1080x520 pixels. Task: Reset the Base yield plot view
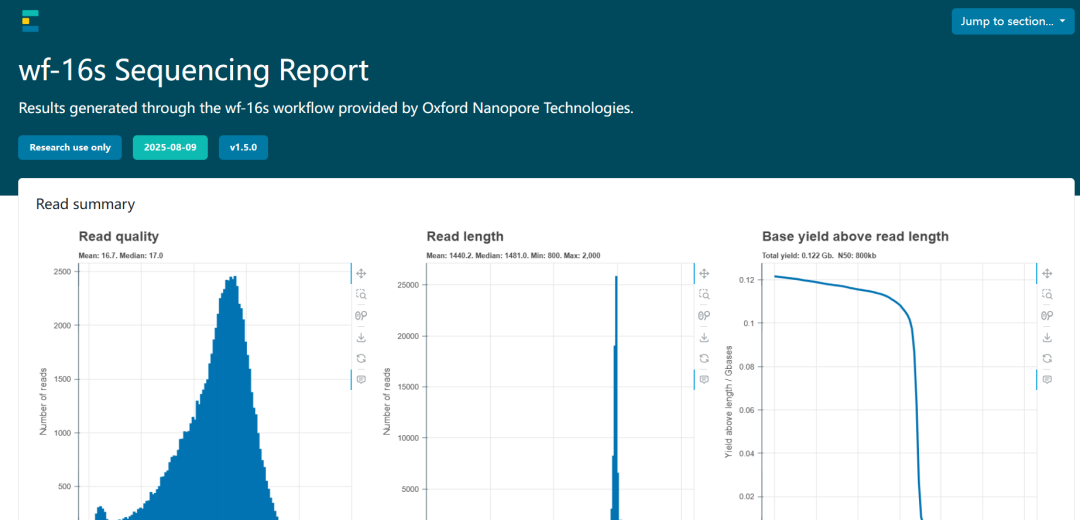[x=1047, y=358]
